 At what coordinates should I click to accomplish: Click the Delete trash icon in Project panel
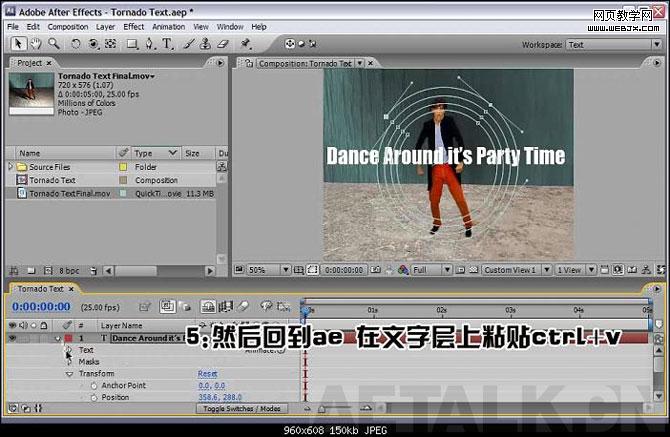point(94,271)
